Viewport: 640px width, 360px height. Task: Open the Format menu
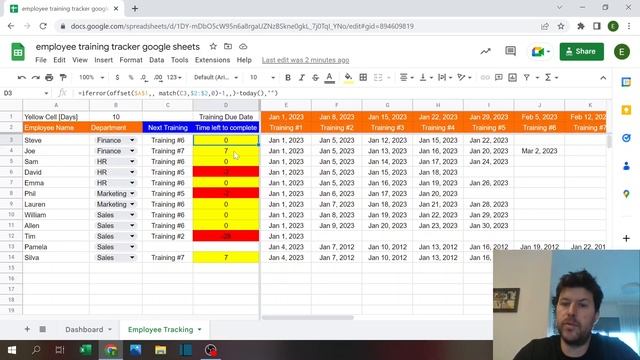[131, 60]
